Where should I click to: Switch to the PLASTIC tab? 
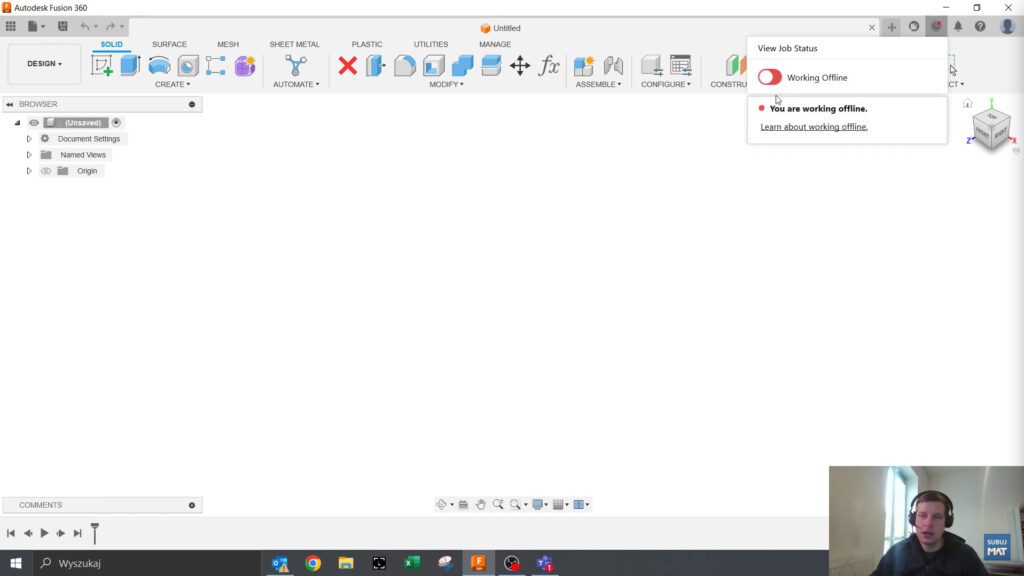click(367, 44)
